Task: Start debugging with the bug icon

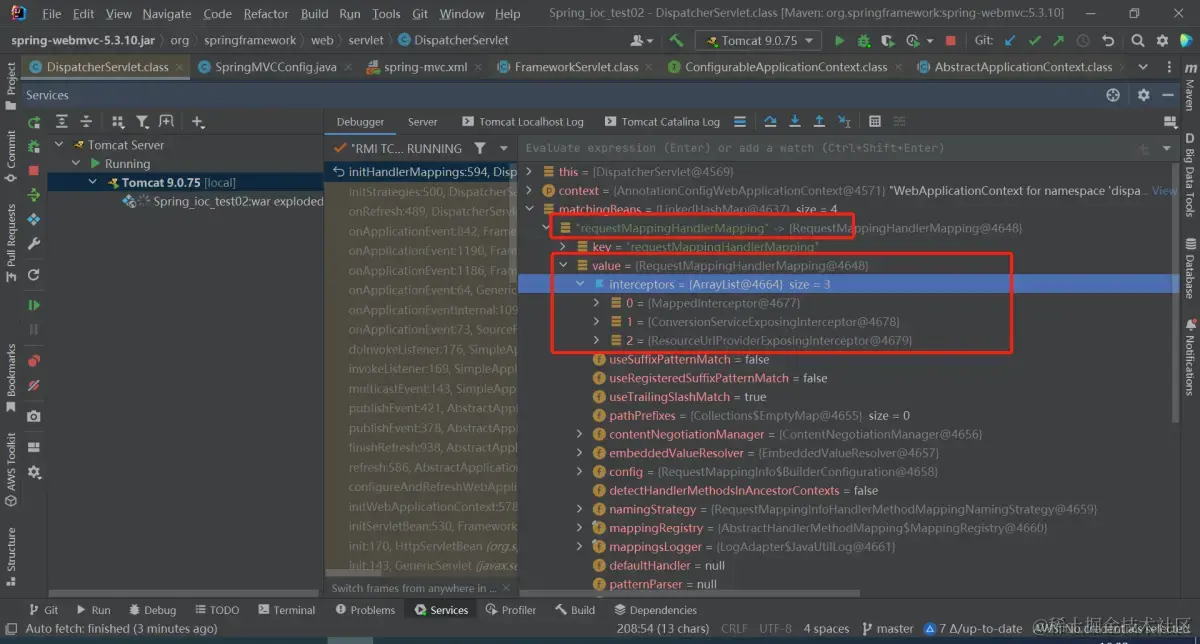Action: coord(863,41)
